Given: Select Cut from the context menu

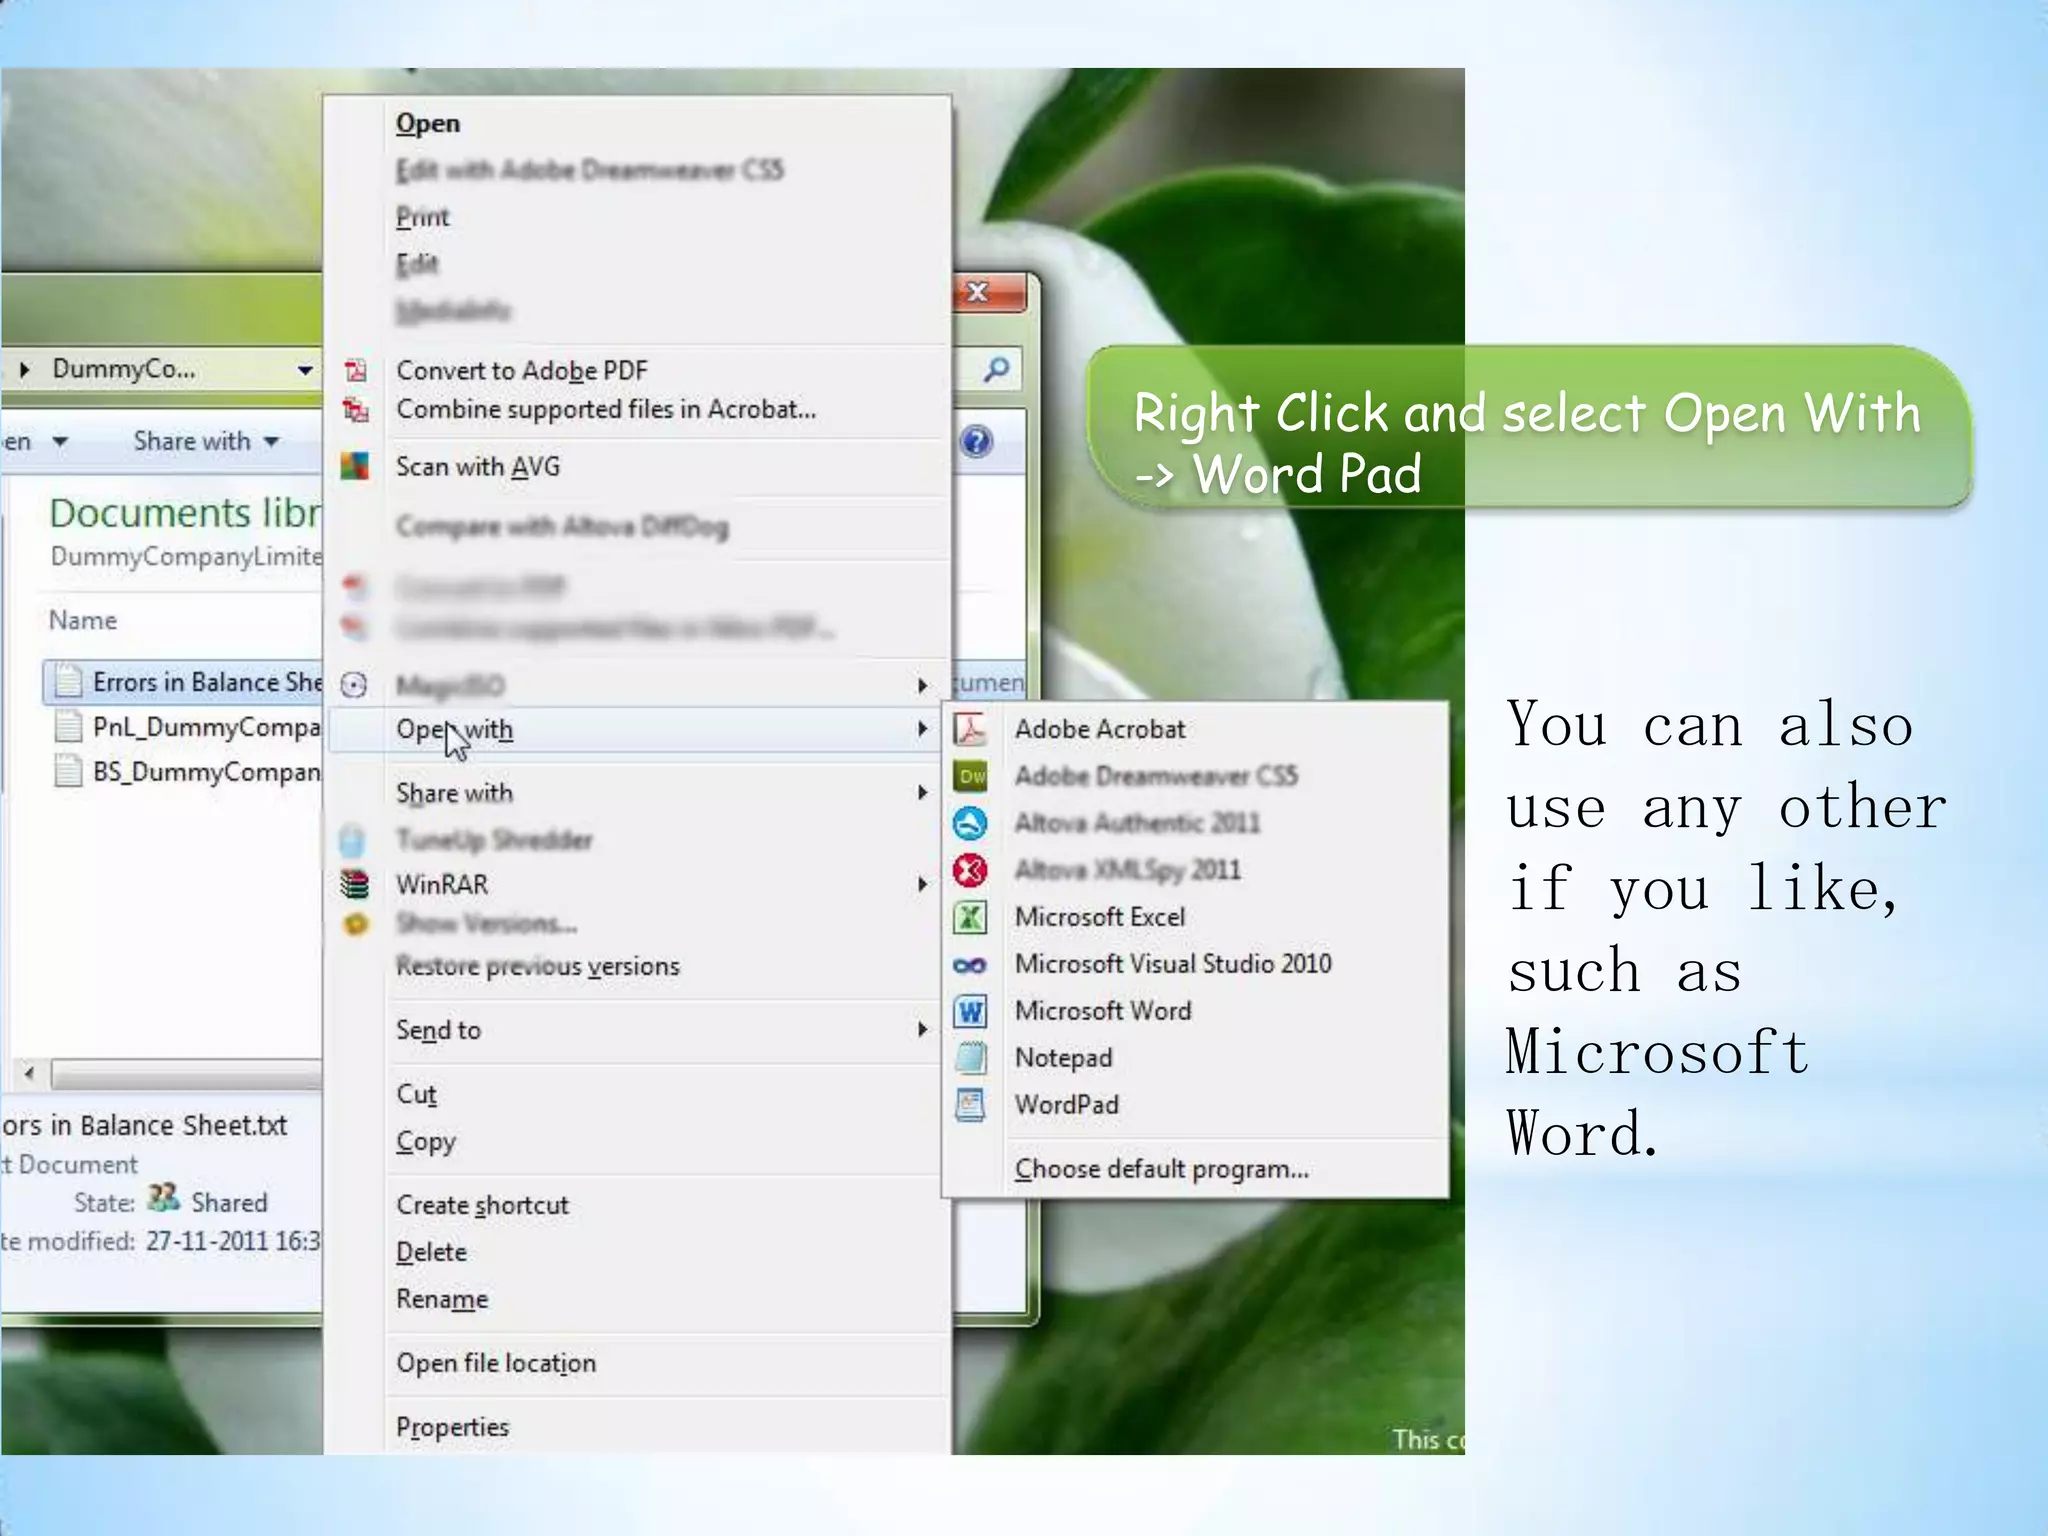Looking at the screenshot, I should 417,1094.
